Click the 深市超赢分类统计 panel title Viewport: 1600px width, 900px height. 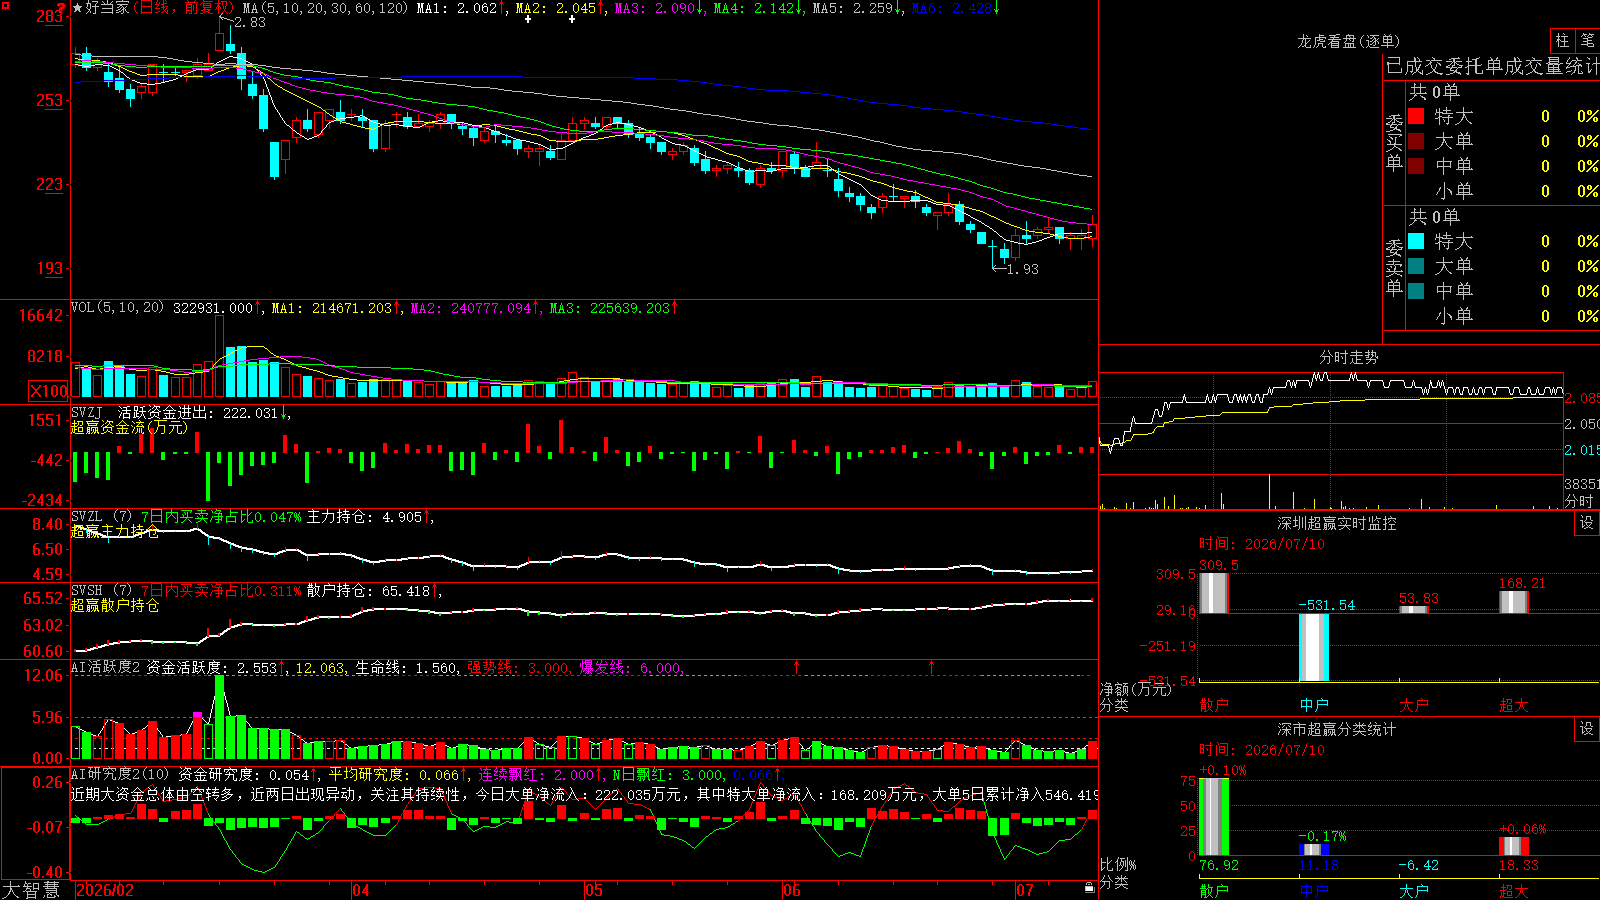(x=1336, y=729)
